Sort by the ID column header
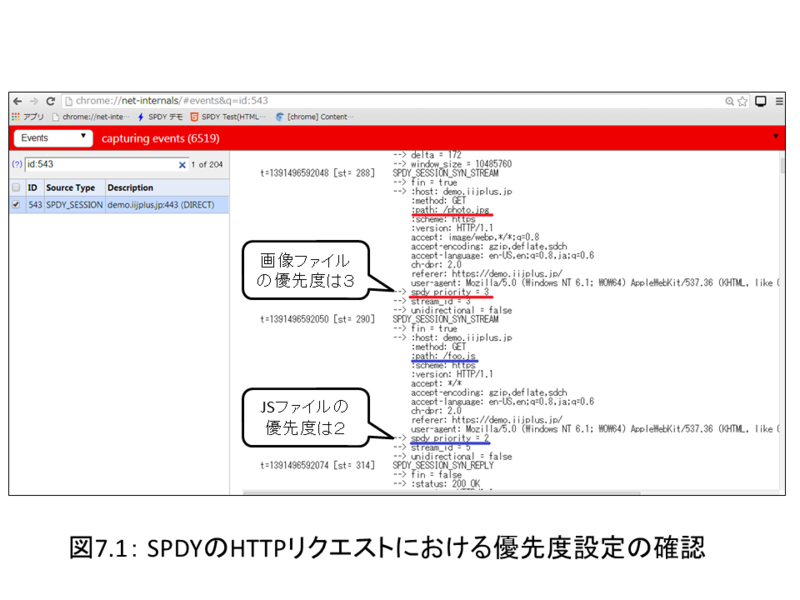The width and height of the screenshot is (800, 600). (x=33, y=188)
